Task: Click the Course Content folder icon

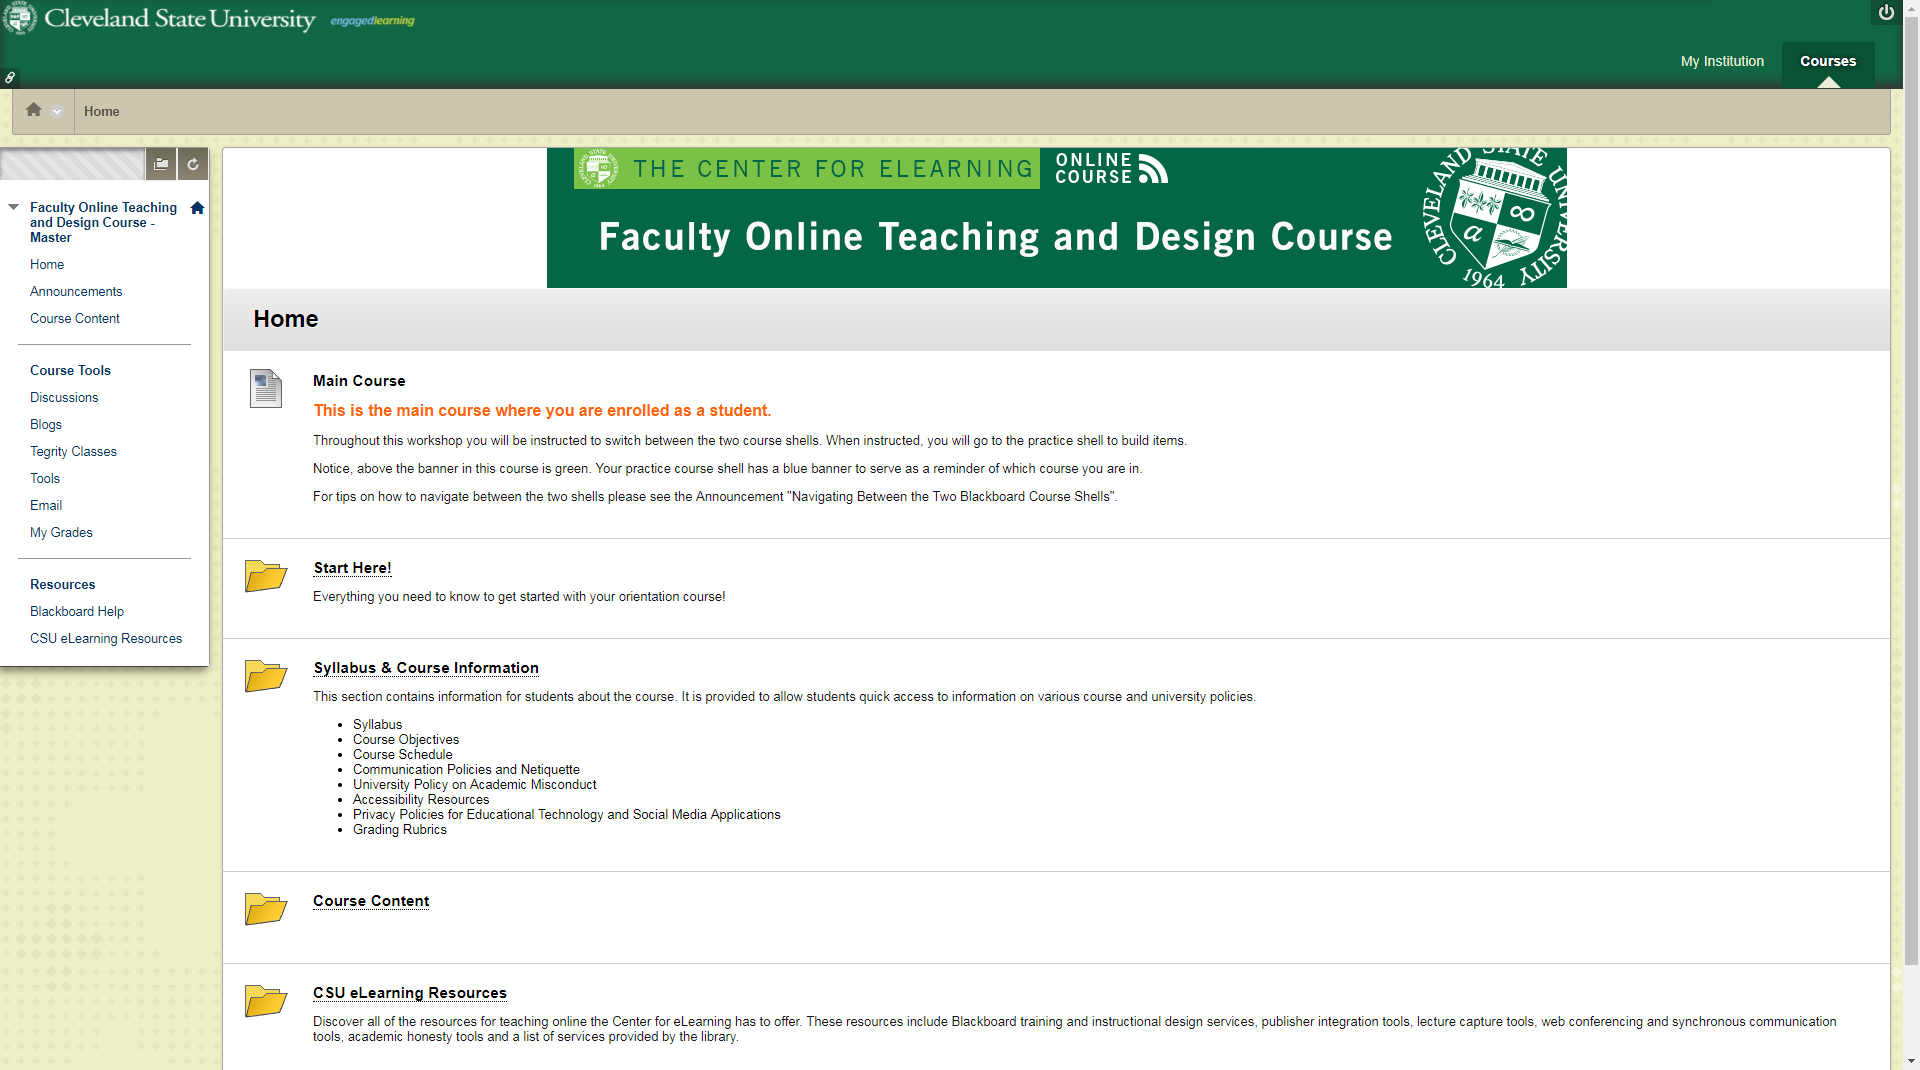Action: point(266,908)
